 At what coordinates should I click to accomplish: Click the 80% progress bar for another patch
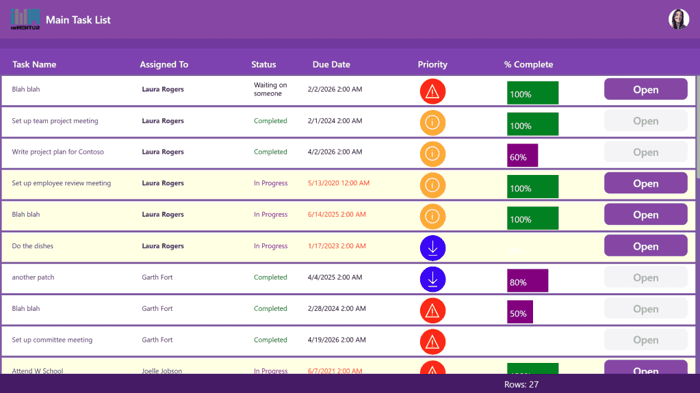(527, 280)
